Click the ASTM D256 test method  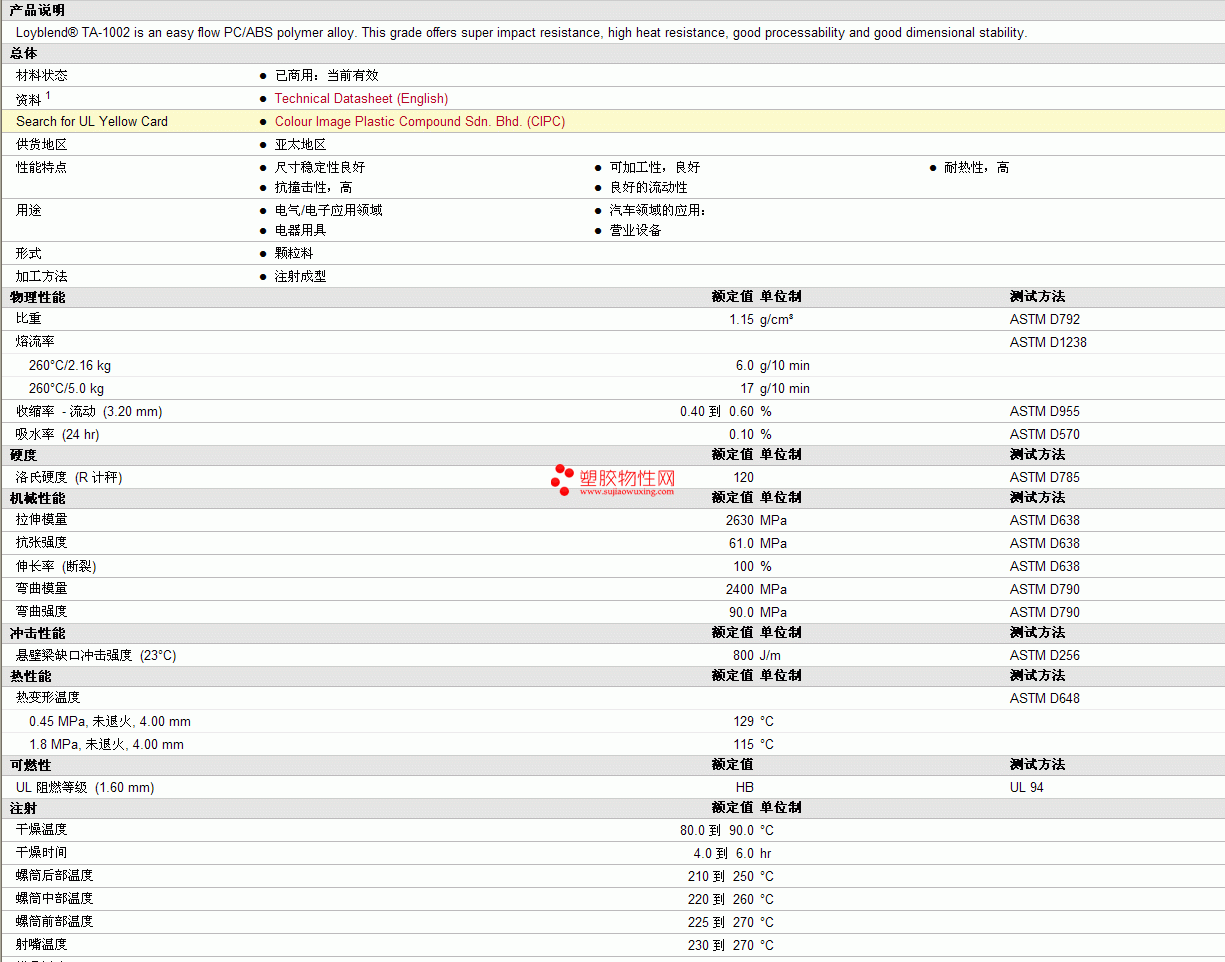(1045, 655)
